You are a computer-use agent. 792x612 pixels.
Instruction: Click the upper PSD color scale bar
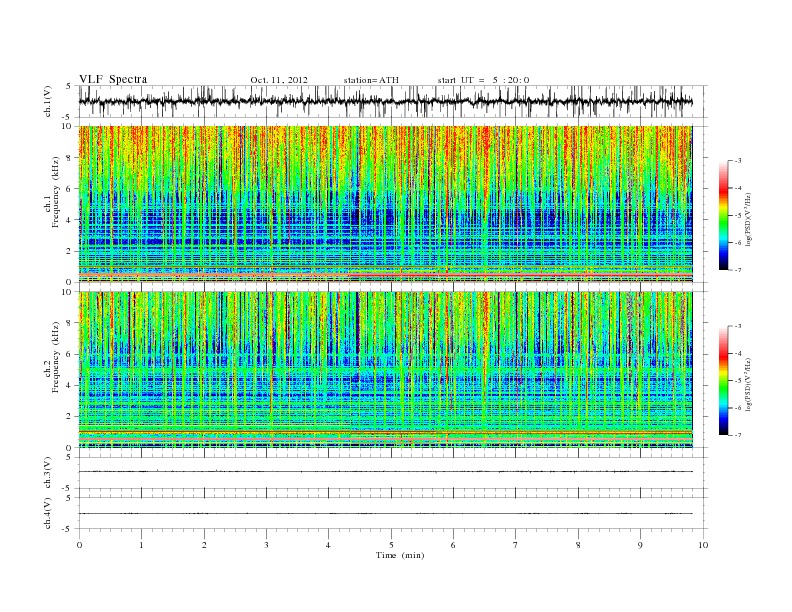coord(723,215)
